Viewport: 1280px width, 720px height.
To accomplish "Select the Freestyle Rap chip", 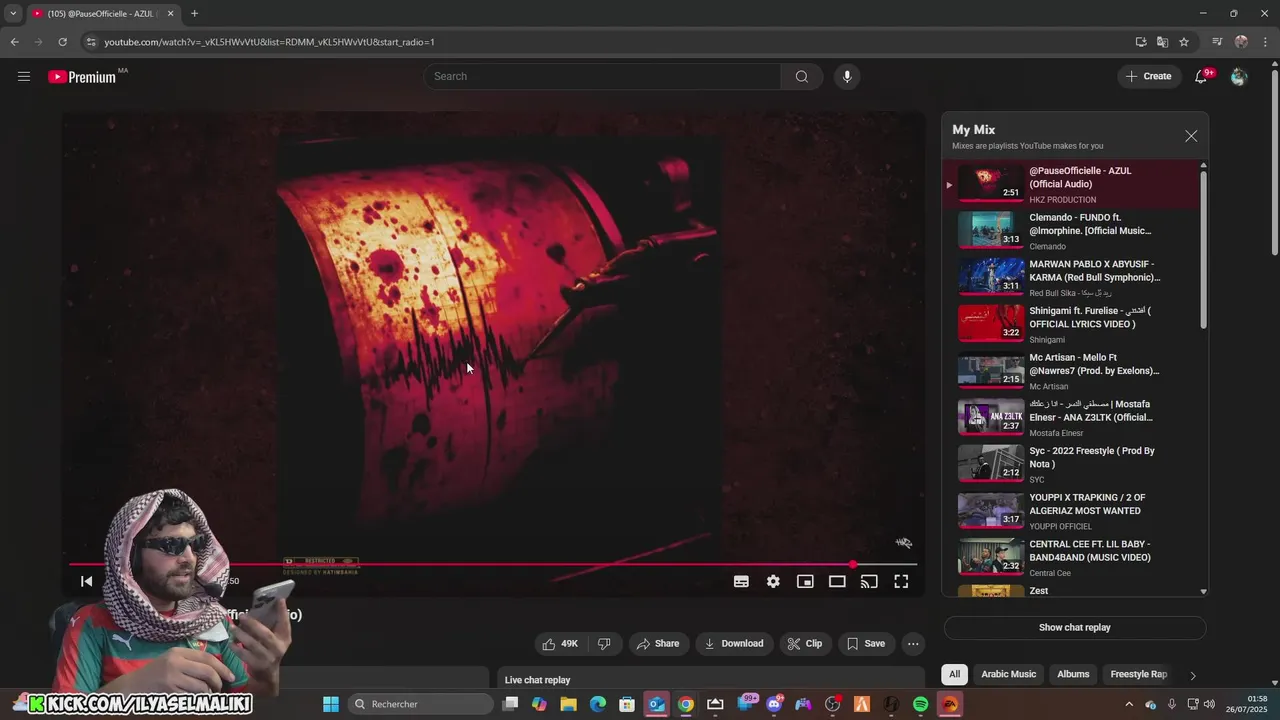I will pyautogui.click(x=1138, y=674).
